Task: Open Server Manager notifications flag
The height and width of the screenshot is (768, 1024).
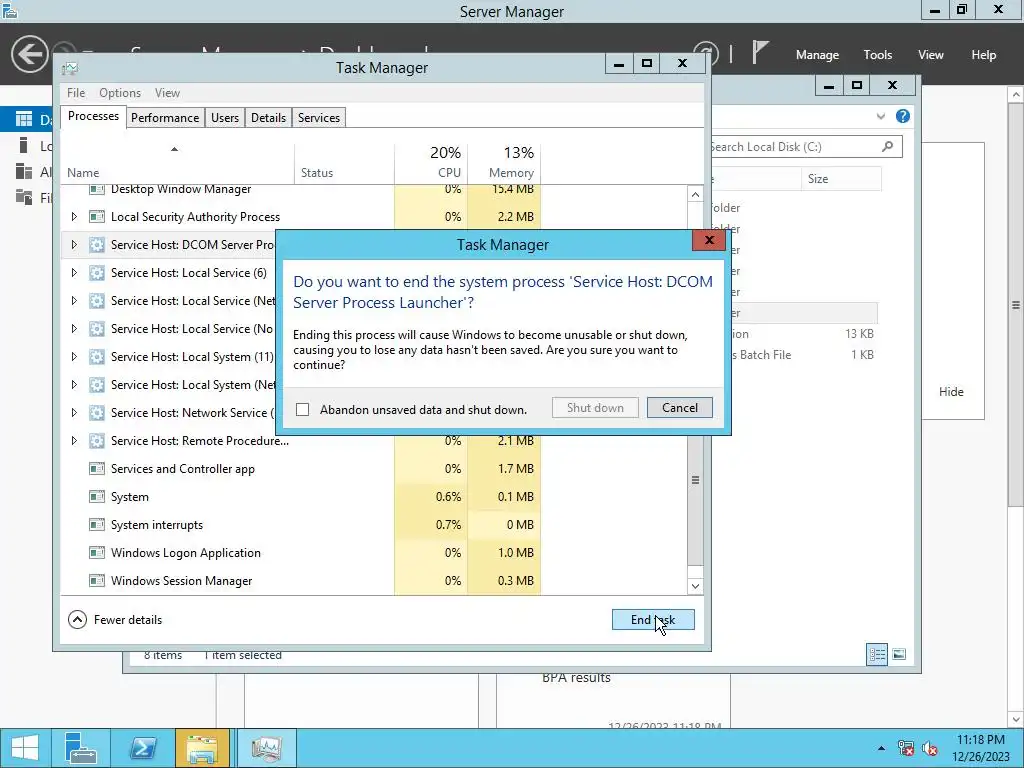Action: (759, 52)
